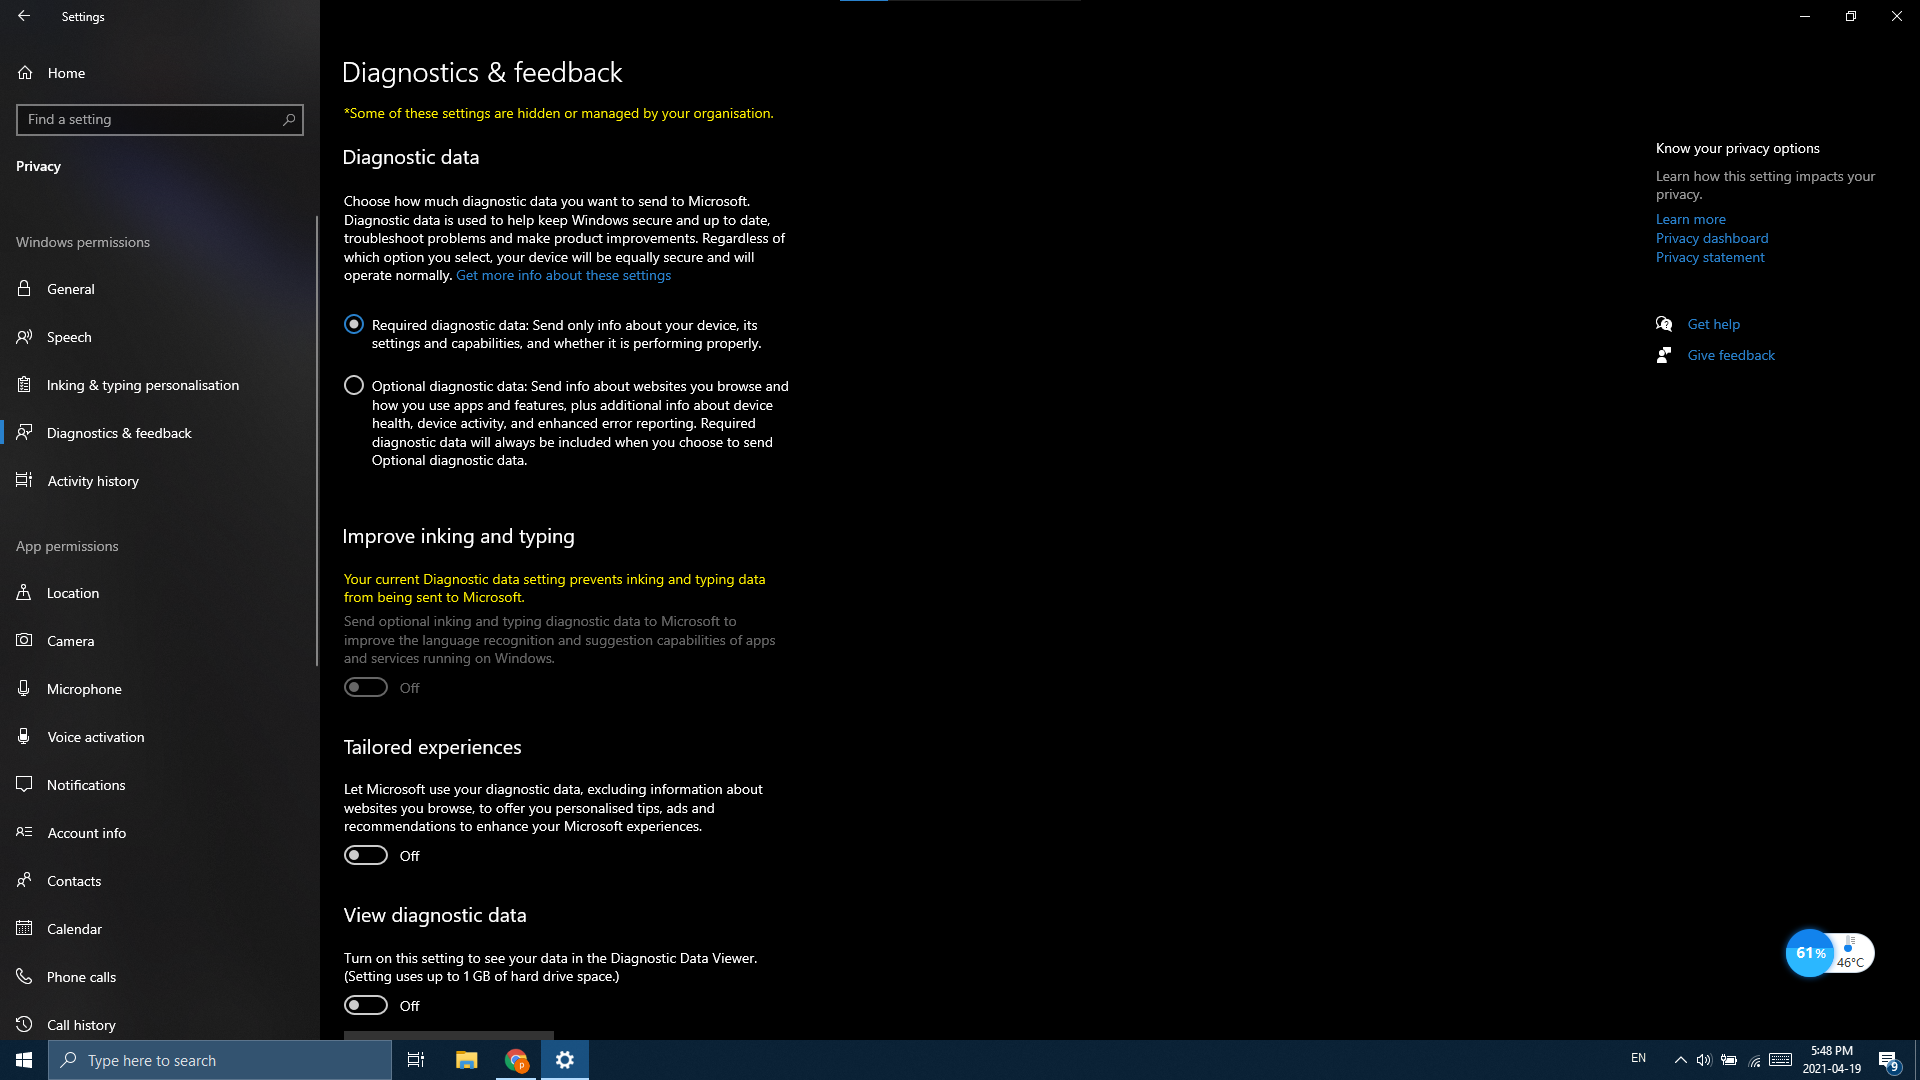
Task: Select Optional diagnostic data radio button
Action: pos(354,386)
